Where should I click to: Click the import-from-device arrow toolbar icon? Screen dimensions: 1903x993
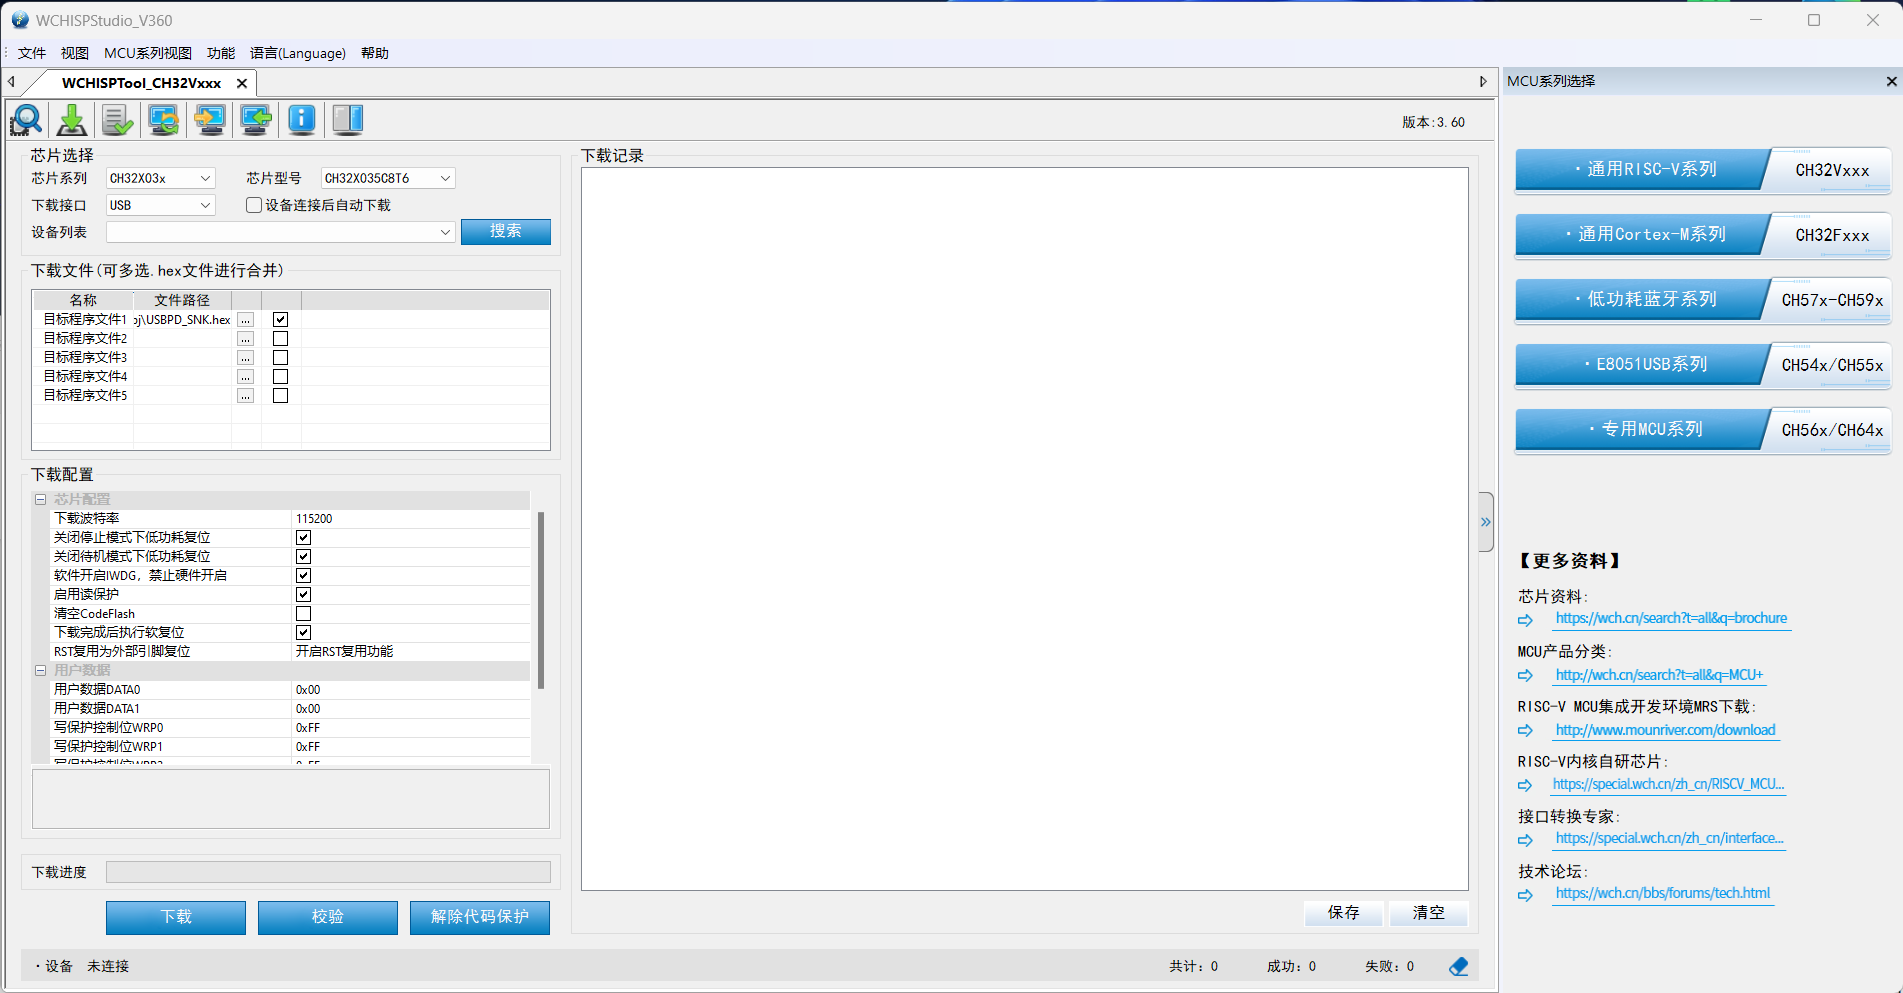pyautogui.click(x=255, y=120)
